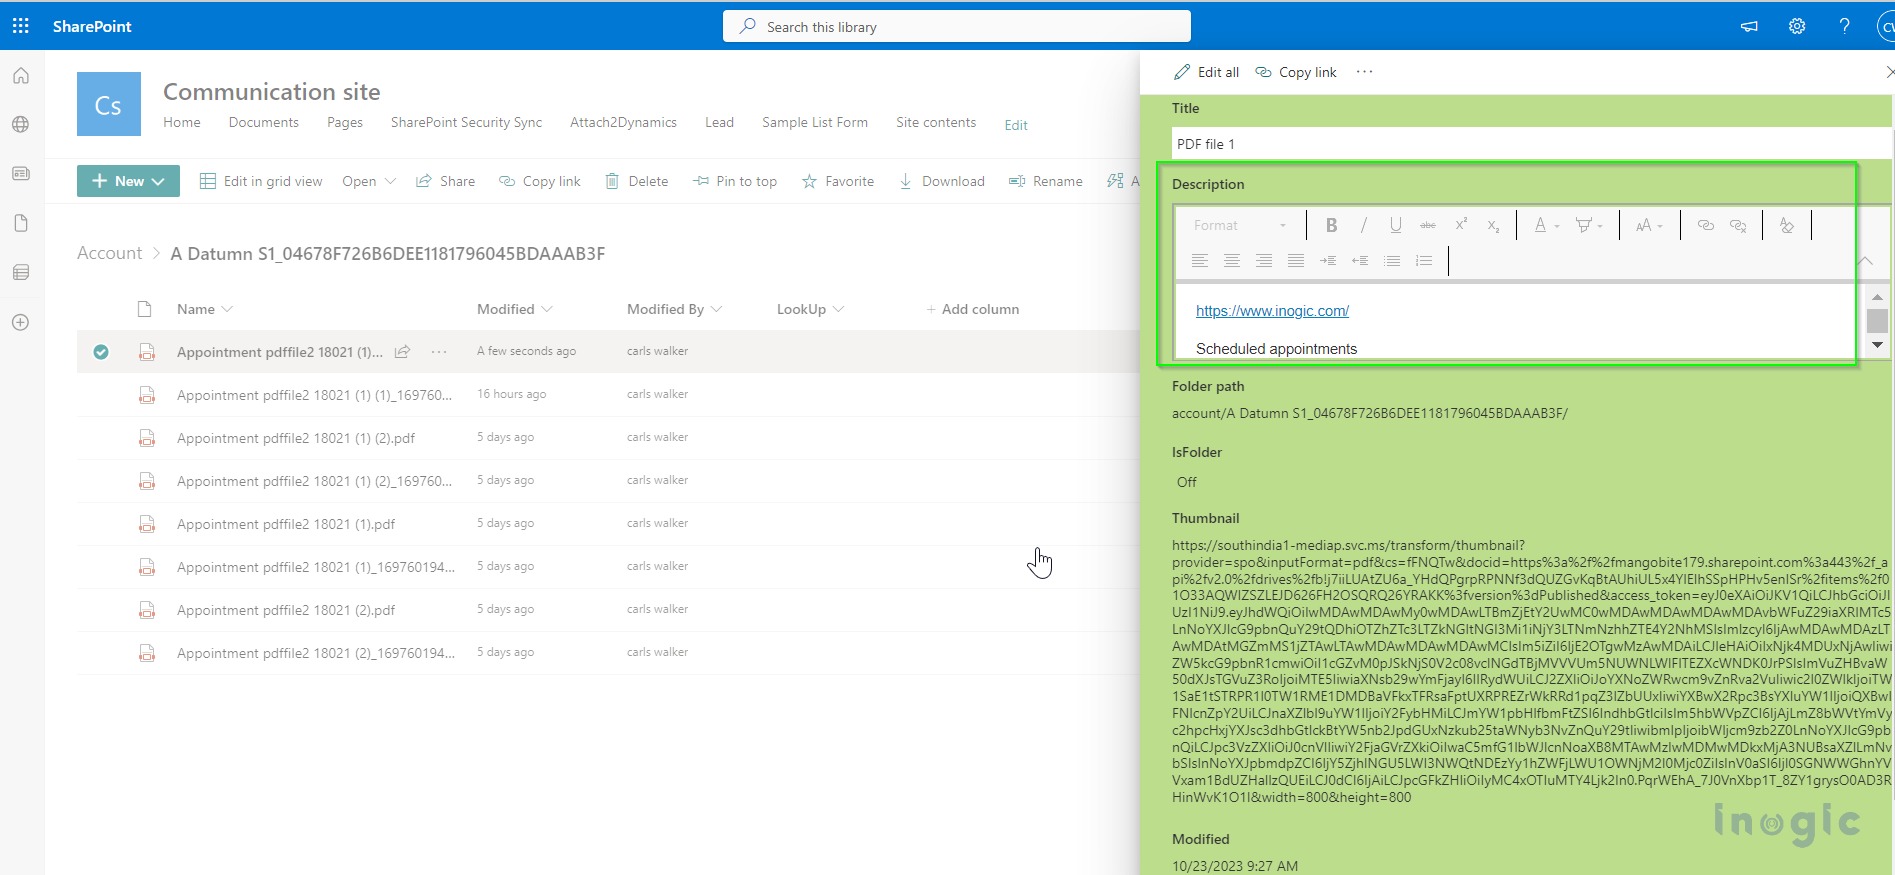Open the font size AA dropdown
The width and height of the screenshot is (1895, 875).
pos(1649,225)
